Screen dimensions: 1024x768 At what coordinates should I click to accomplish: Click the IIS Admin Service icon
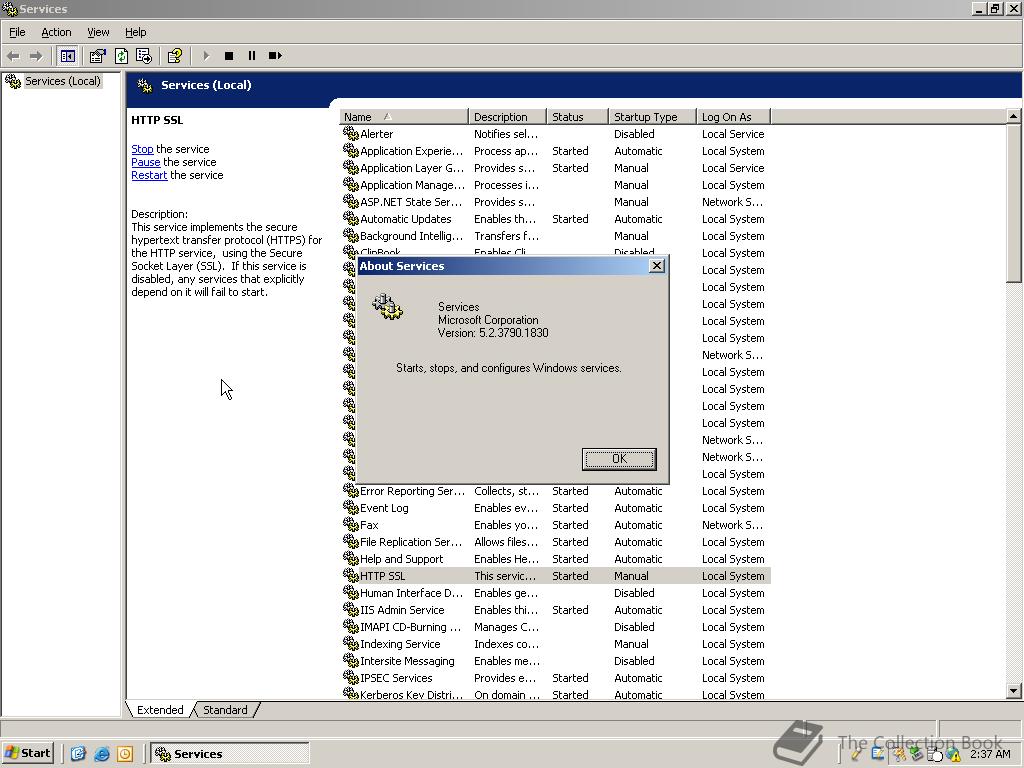tap(351, 609)
